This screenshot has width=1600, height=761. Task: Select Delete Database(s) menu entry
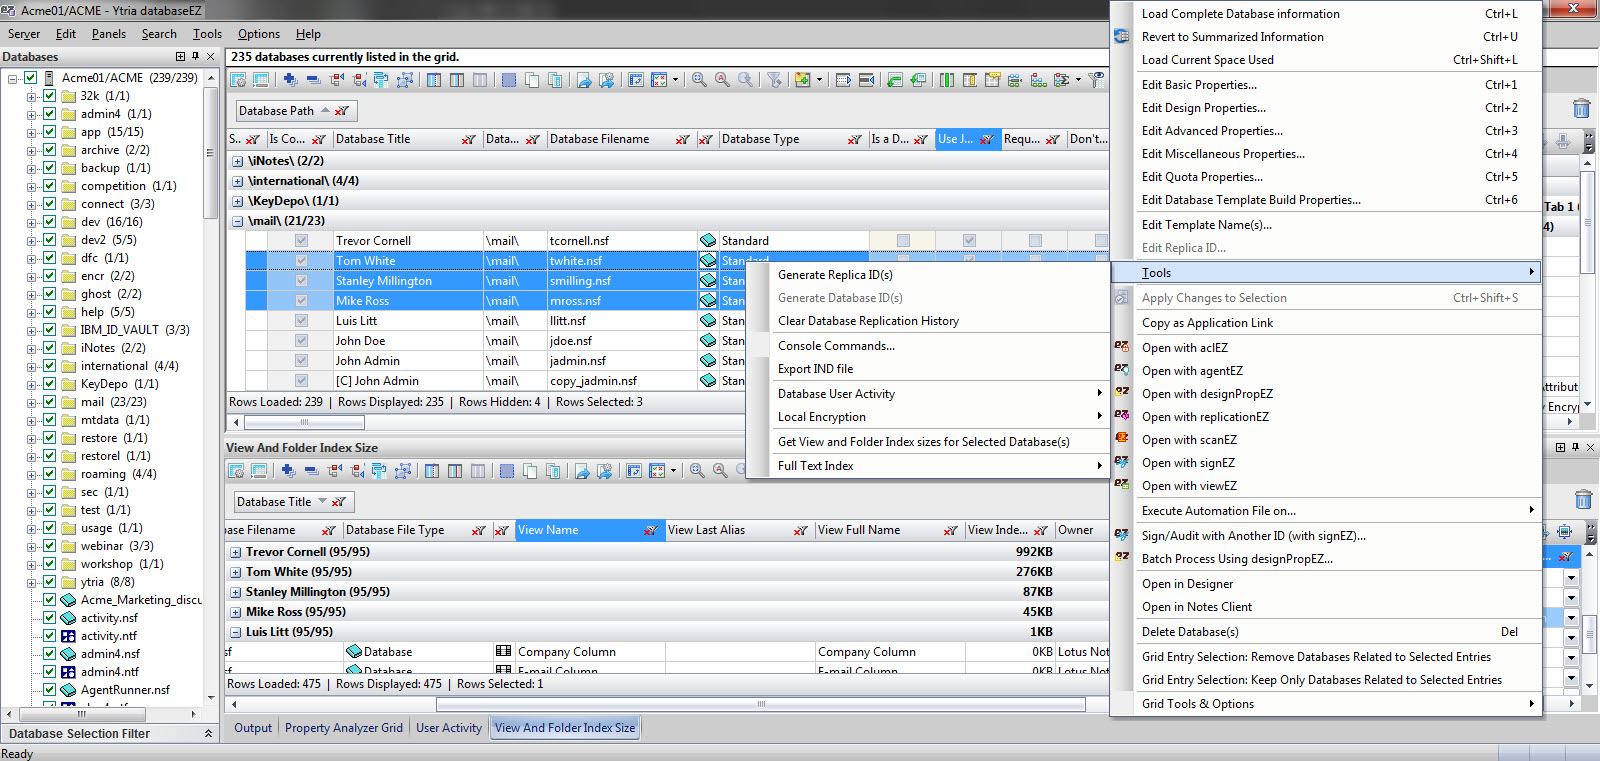[1190, 632]
